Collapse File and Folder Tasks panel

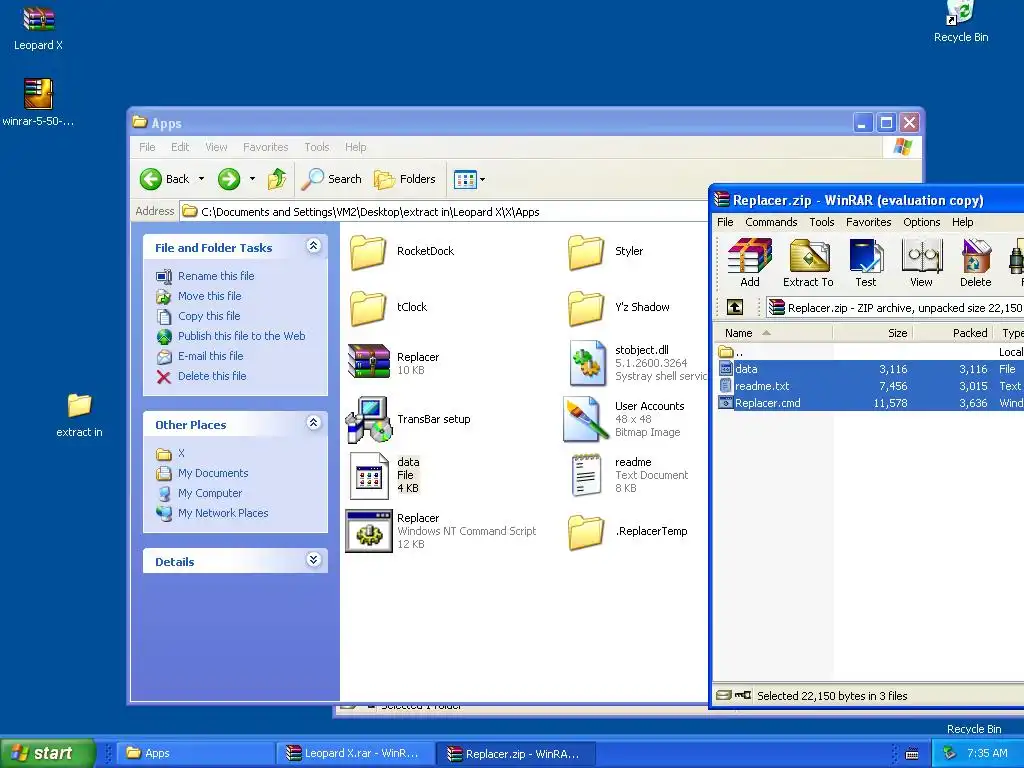[x=313, y=246]
